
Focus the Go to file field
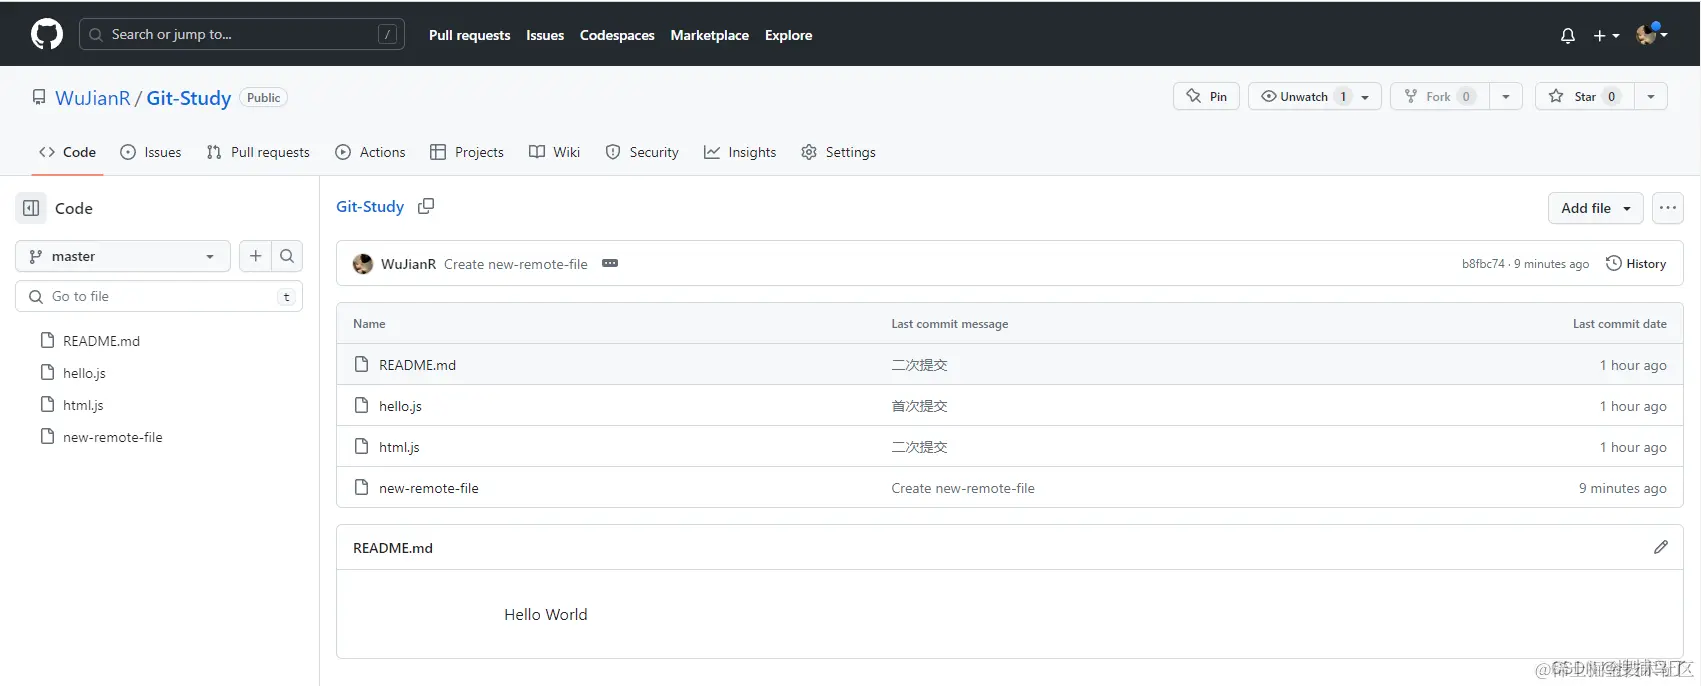pos(159,296)
